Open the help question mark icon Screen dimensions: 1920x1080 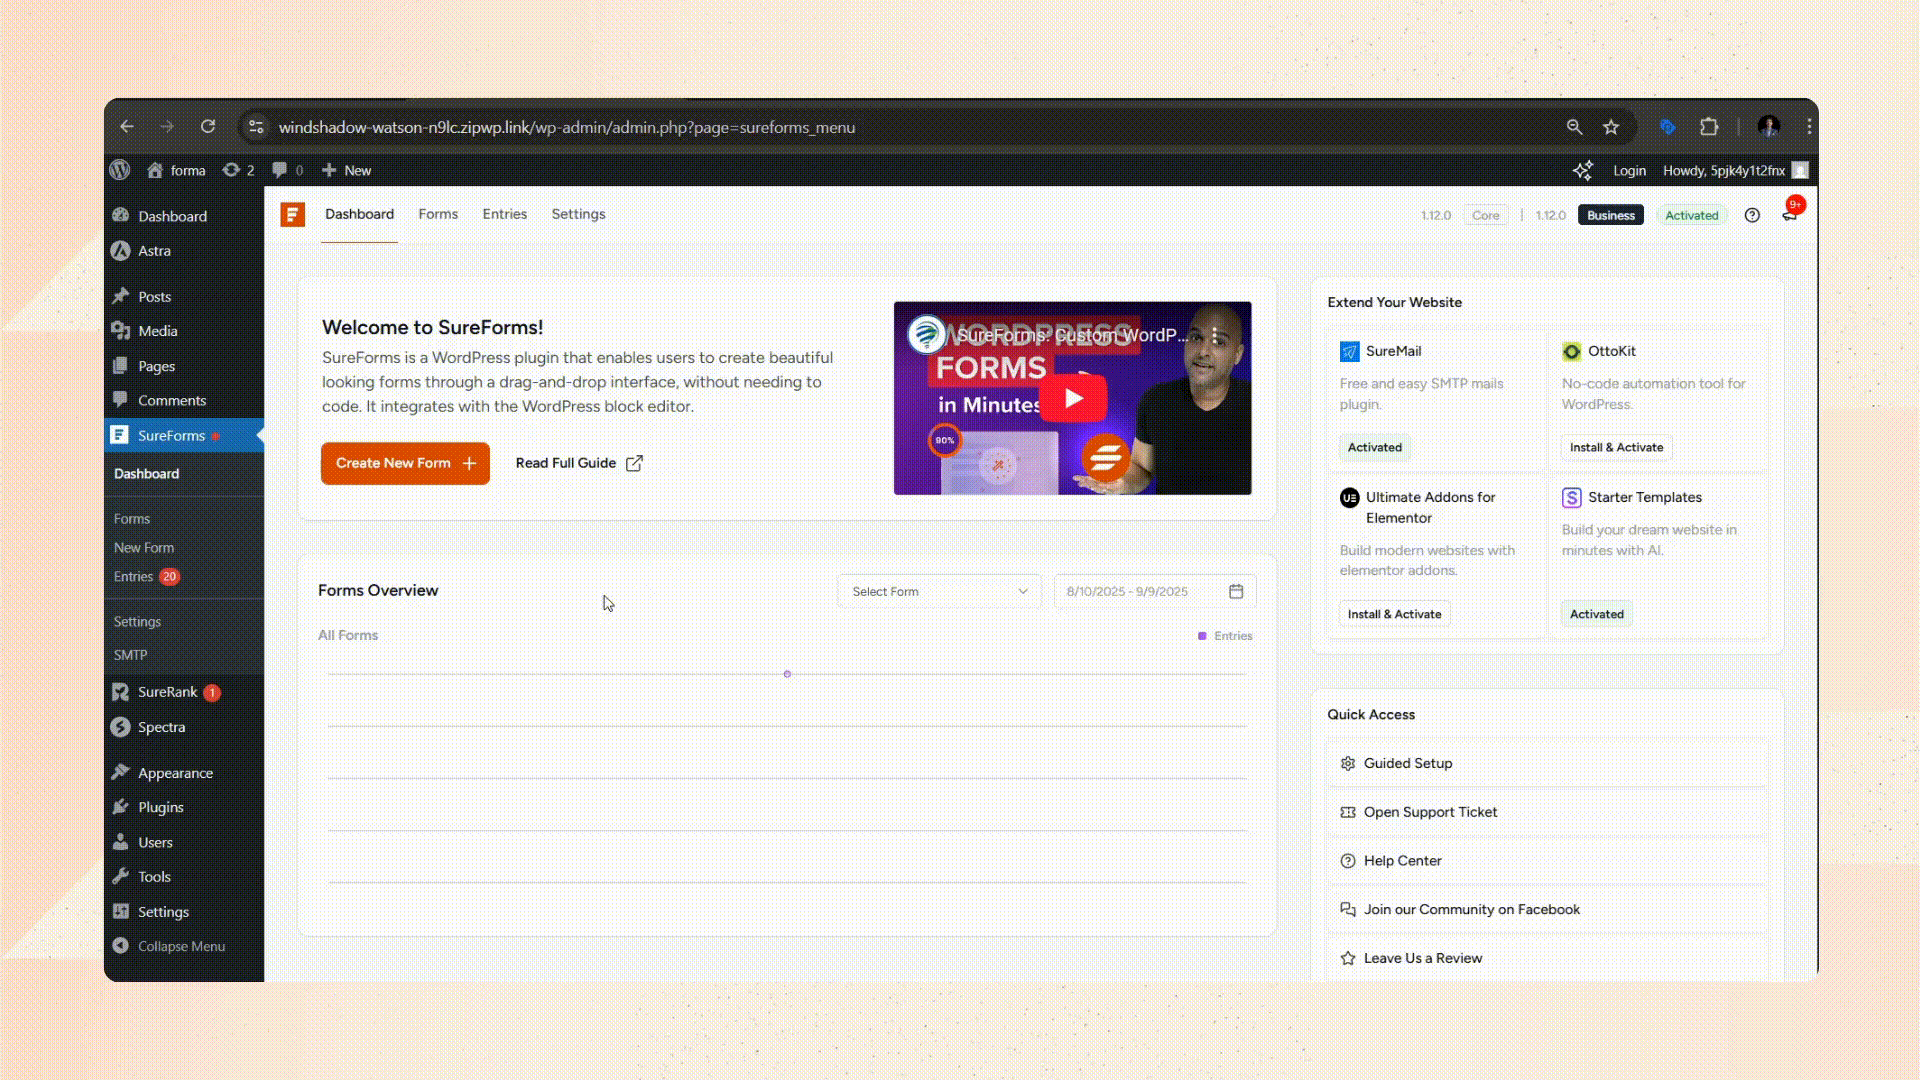1752,215
